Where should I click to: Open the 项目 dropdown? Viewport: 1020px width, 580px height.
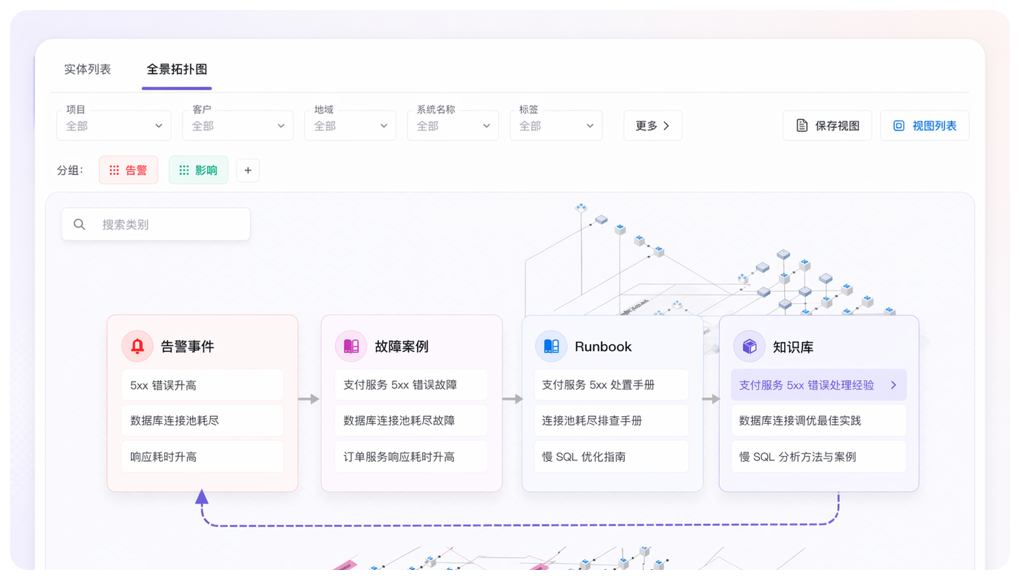pos(114,125)
